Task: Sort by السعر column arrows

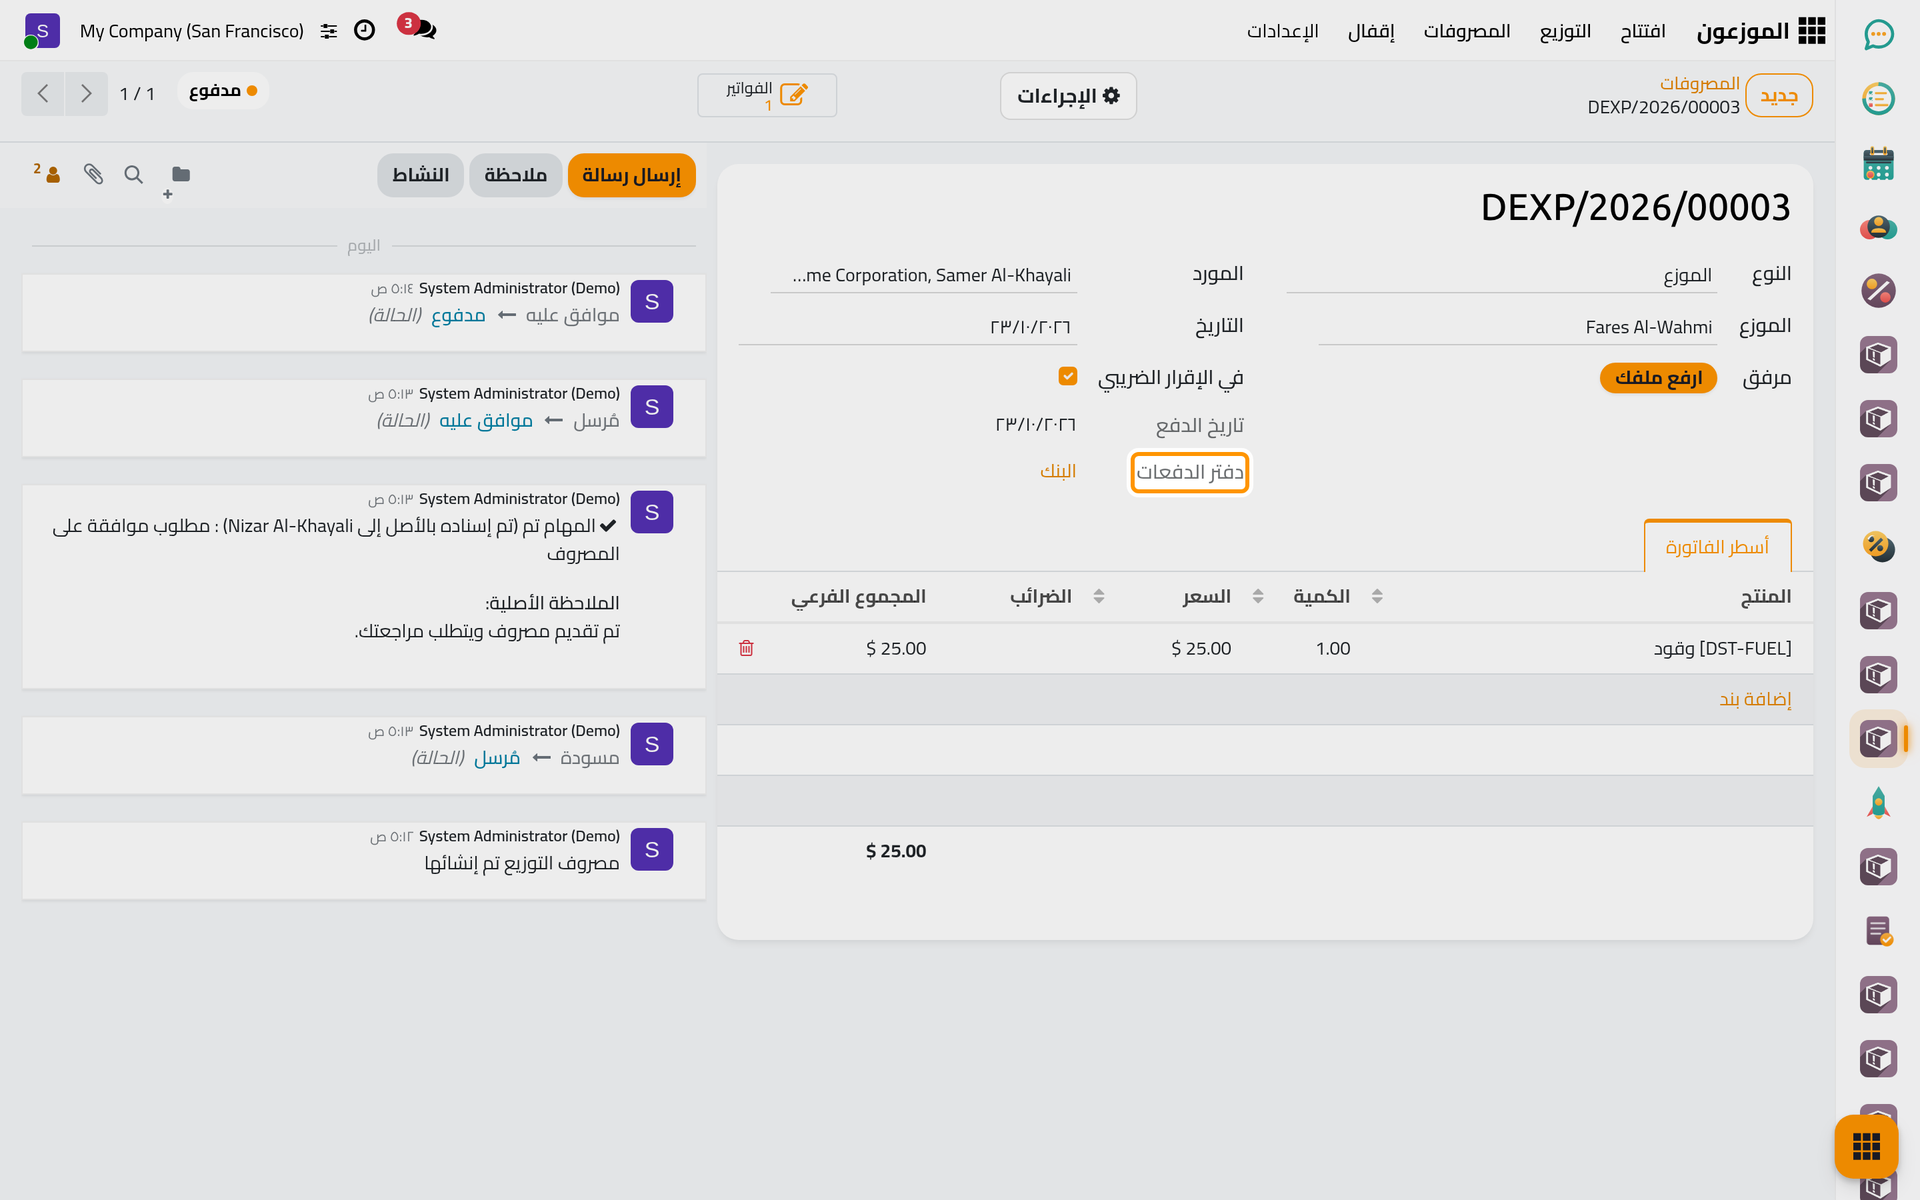Action: click(1258, 596)
